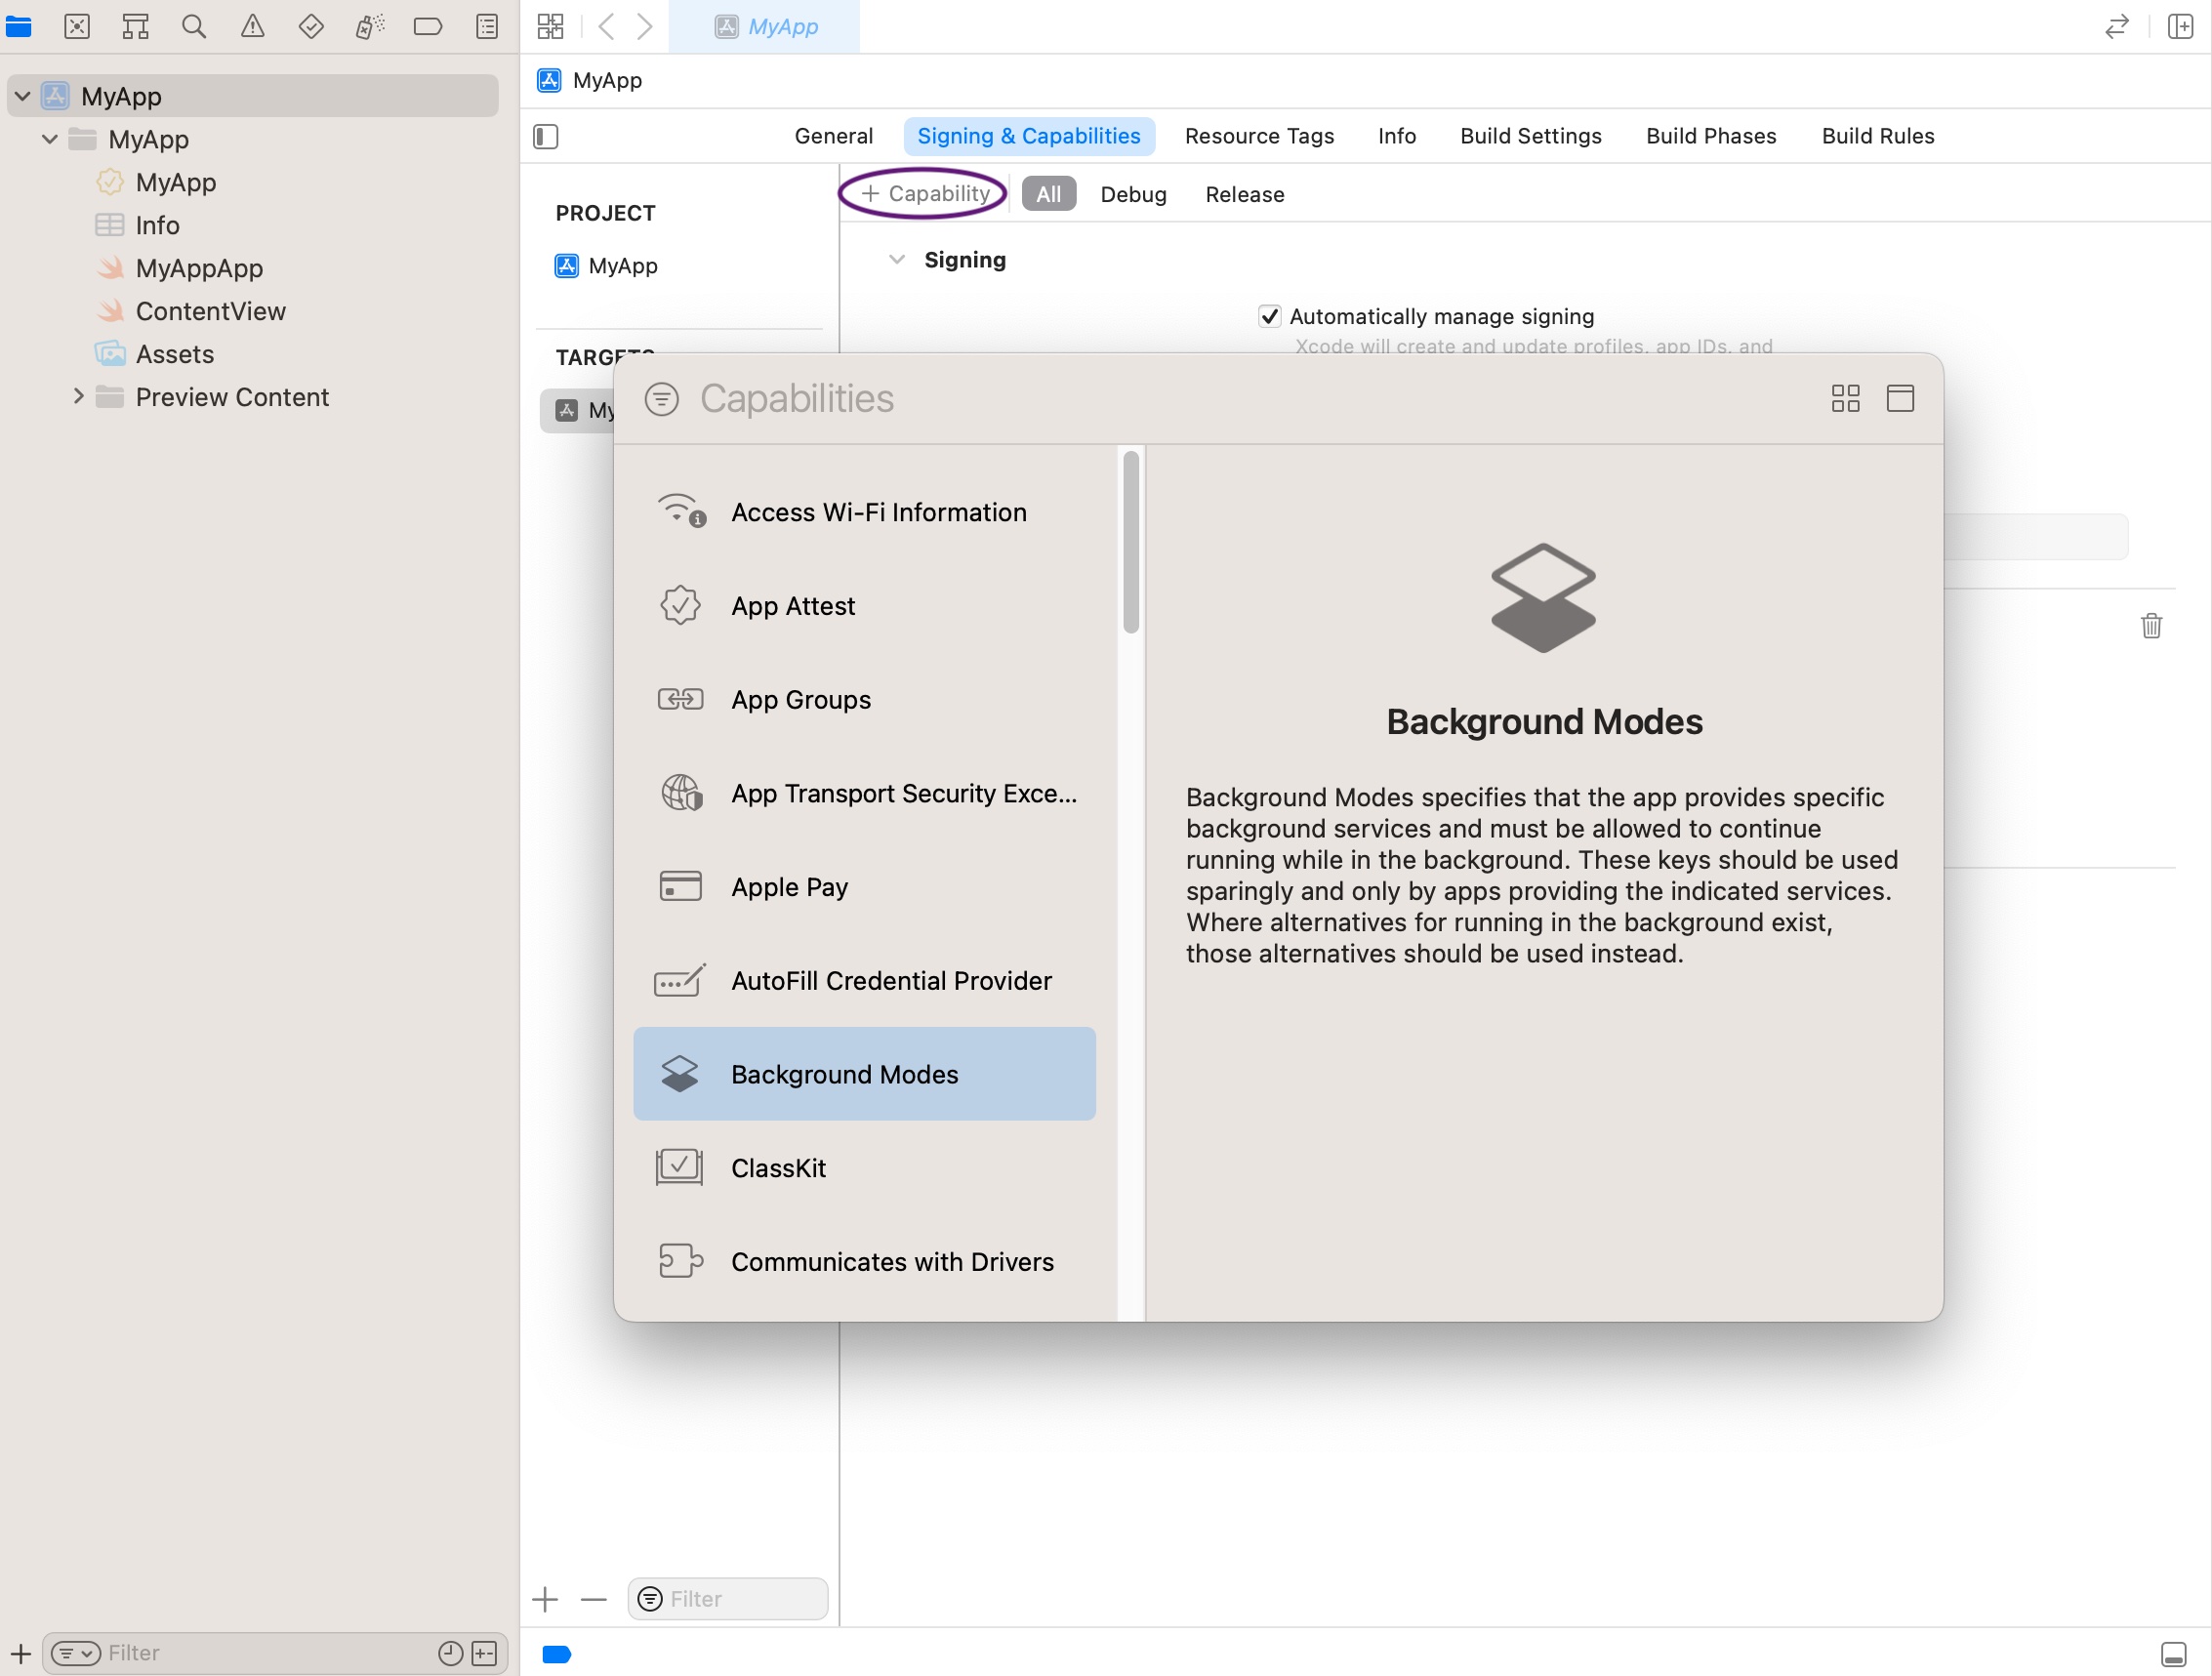2212x1676 pixels.
Task: Collapse the MyApp project root
Action: (x=22, y=96)
